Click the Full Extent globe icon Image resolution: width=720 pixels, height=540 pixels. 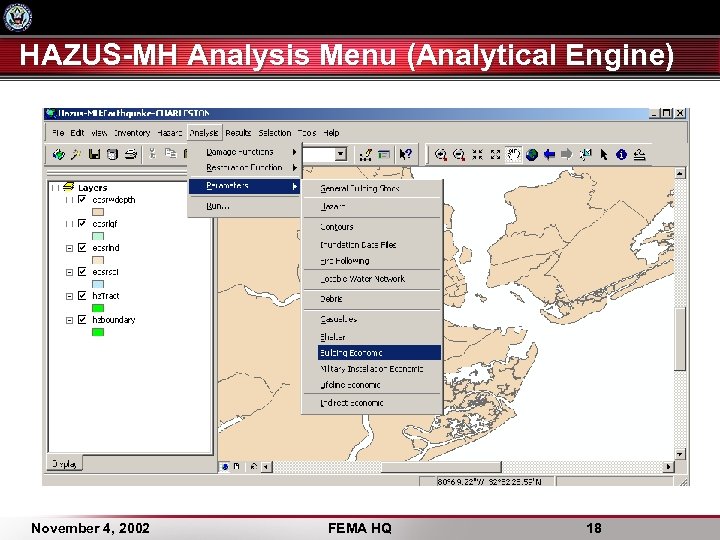(x=532, y=154)
